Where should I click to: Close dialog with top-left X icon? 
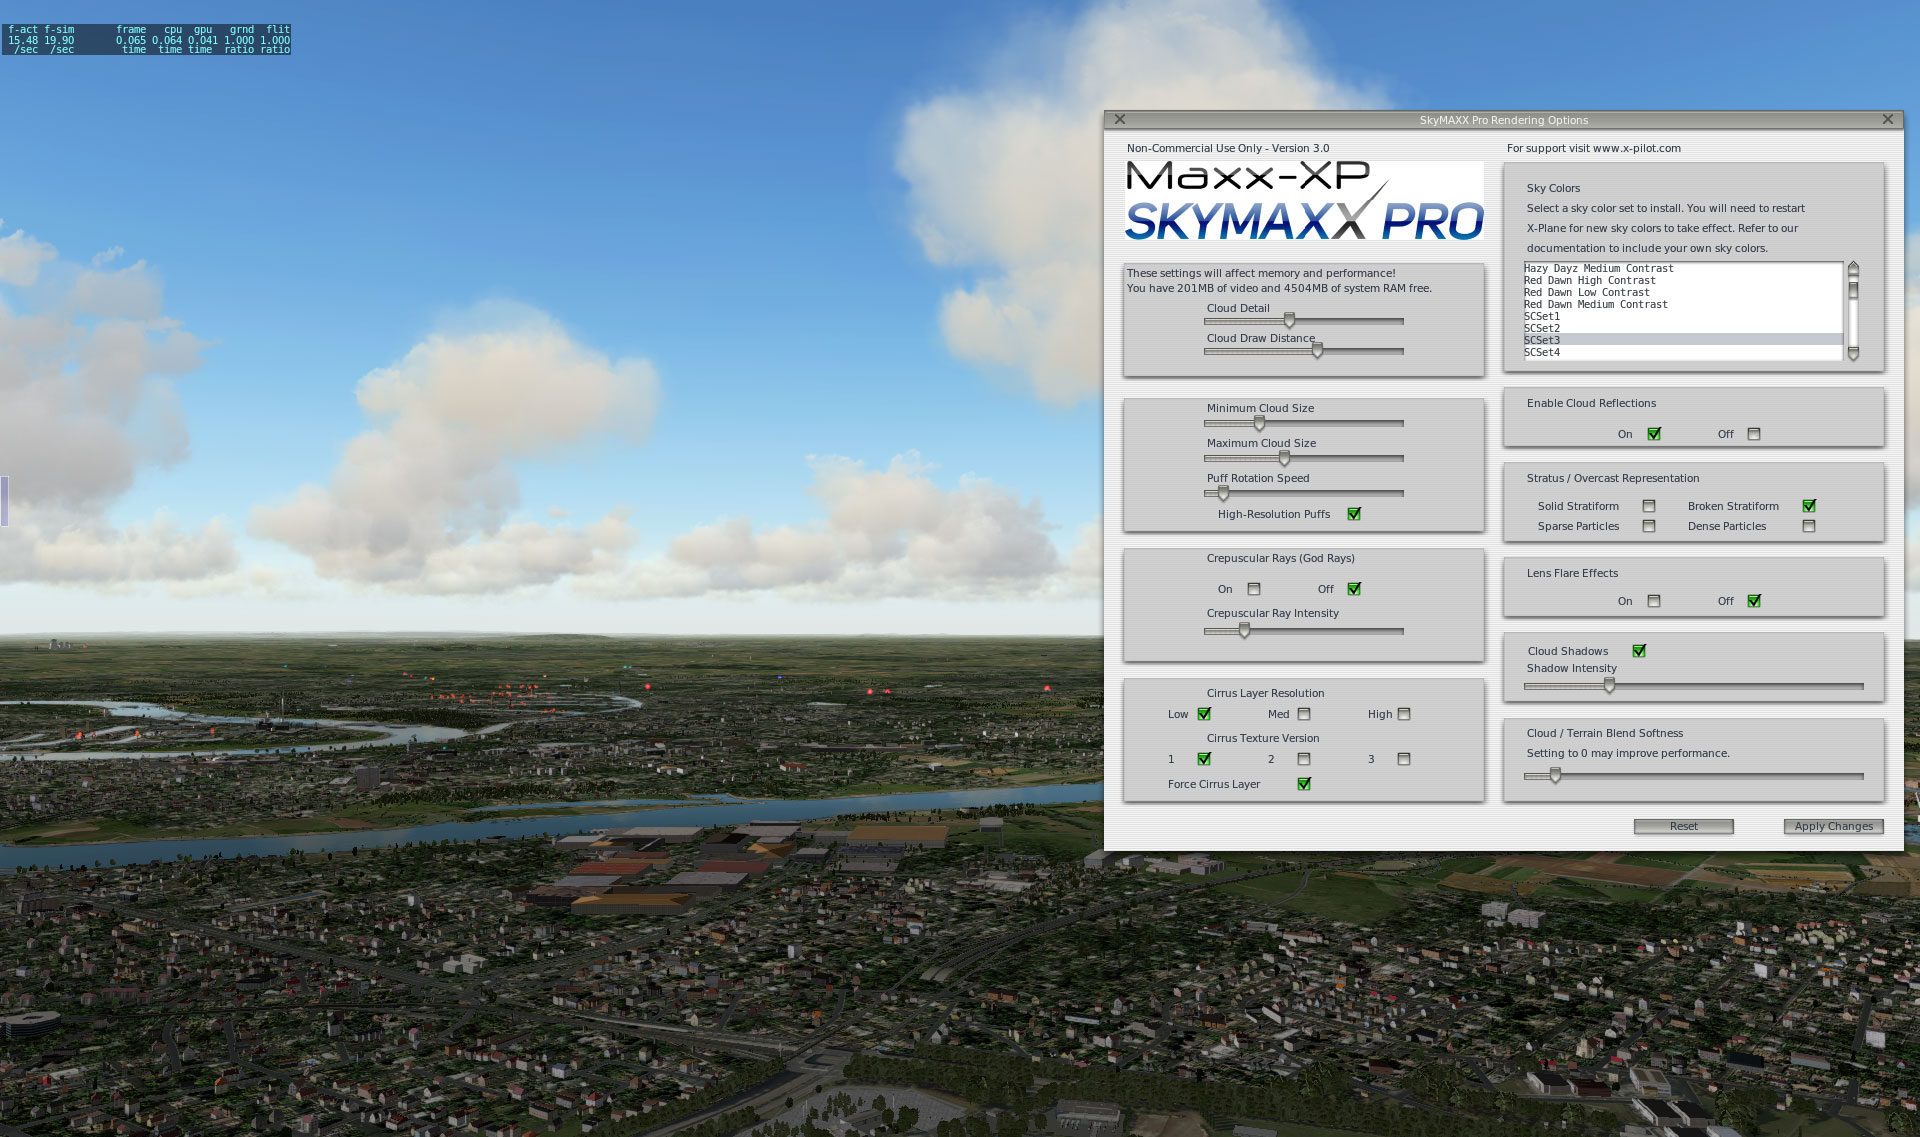pyautogui.click(x=1120, y=119)
